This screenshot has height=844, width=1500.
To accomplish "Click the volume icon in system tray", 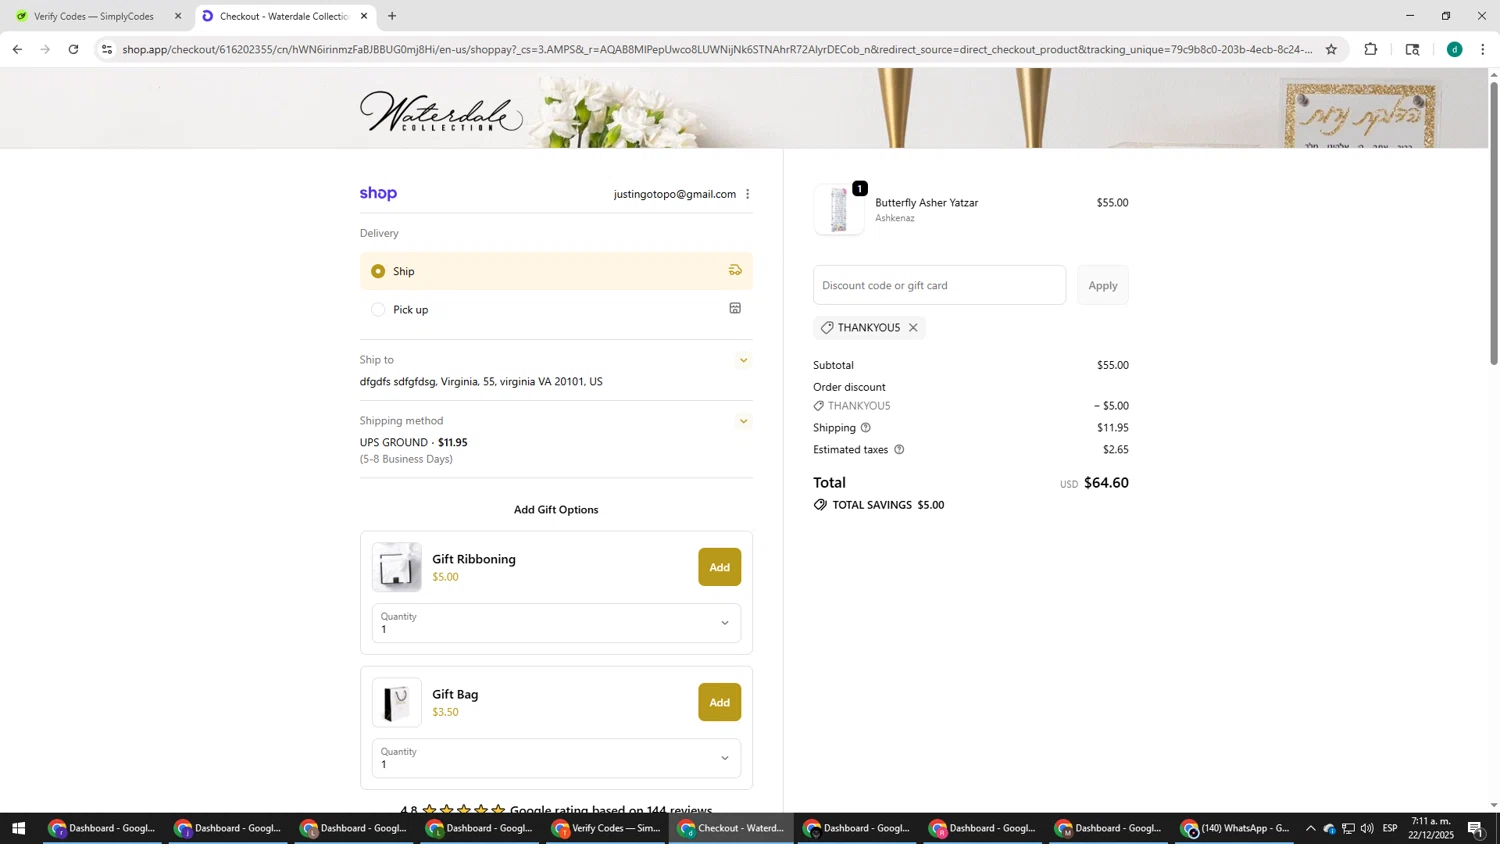I will pyautogui.click(x=1367, y=828).
